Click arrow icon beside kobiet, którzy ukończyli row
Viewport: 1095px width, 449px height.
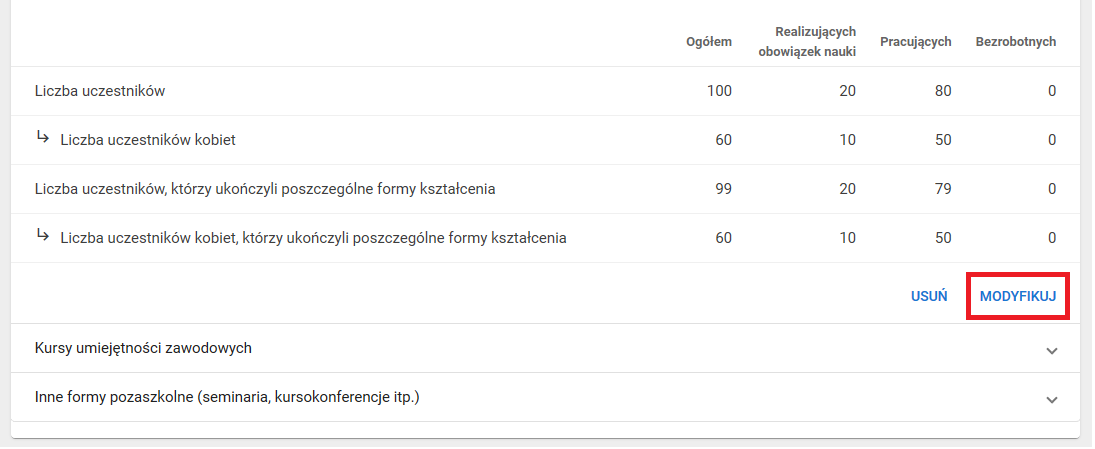click(43, 236)
